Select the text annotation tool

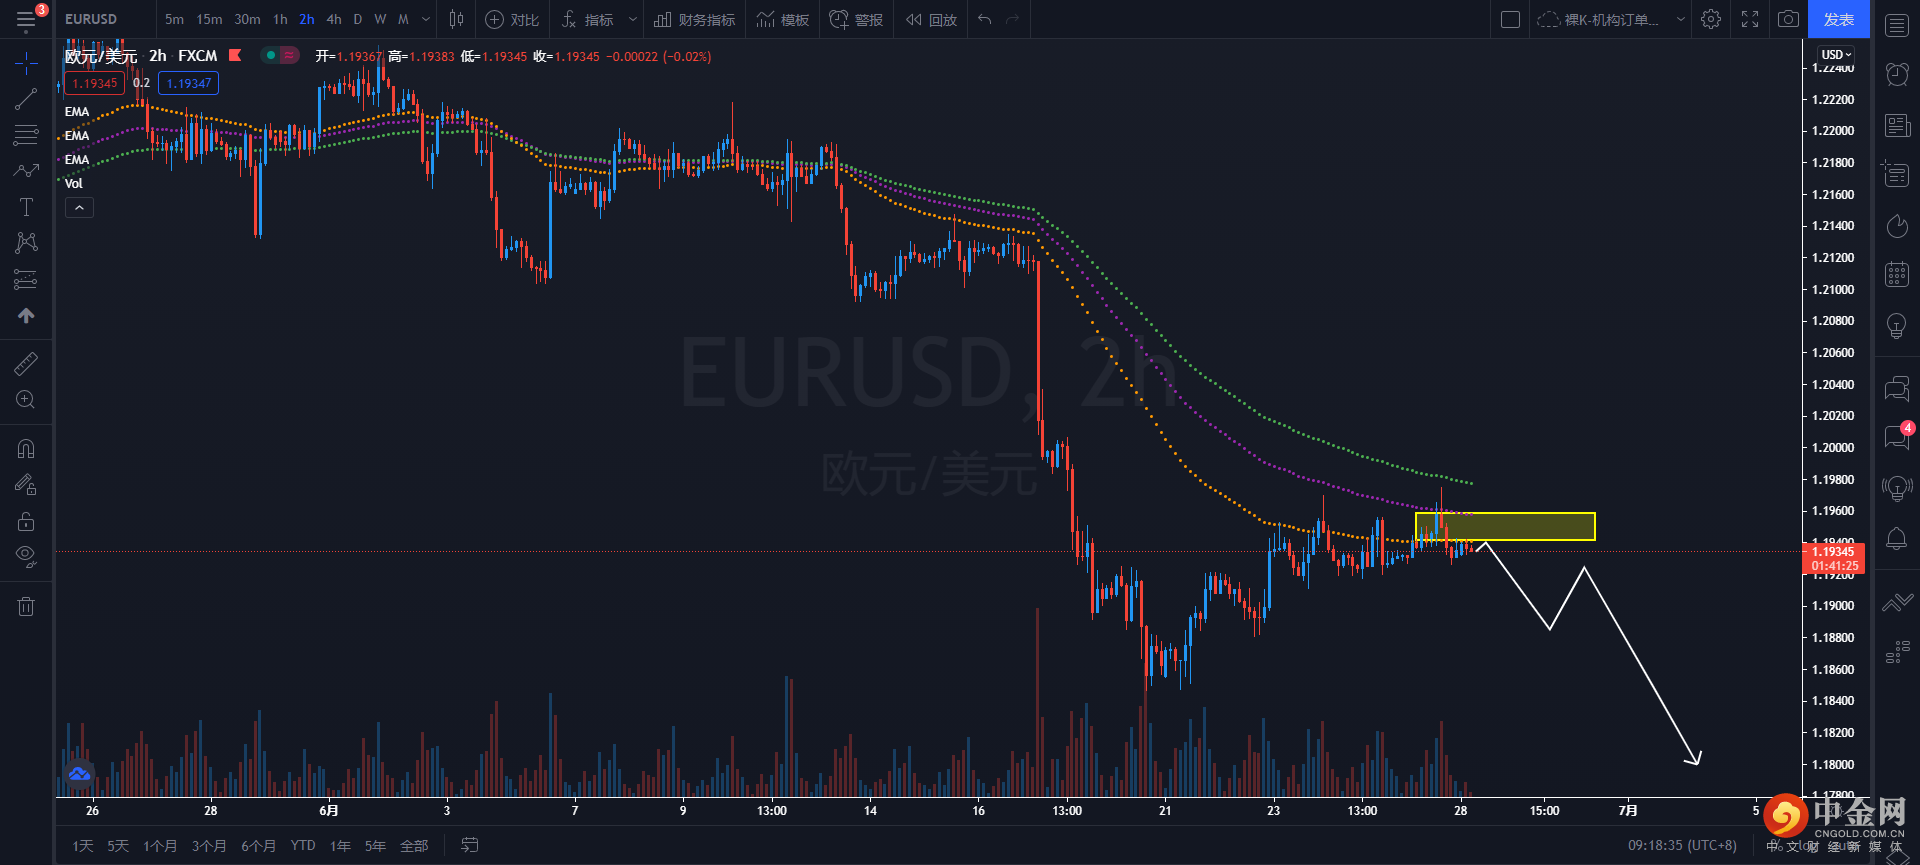click(26, 207)
